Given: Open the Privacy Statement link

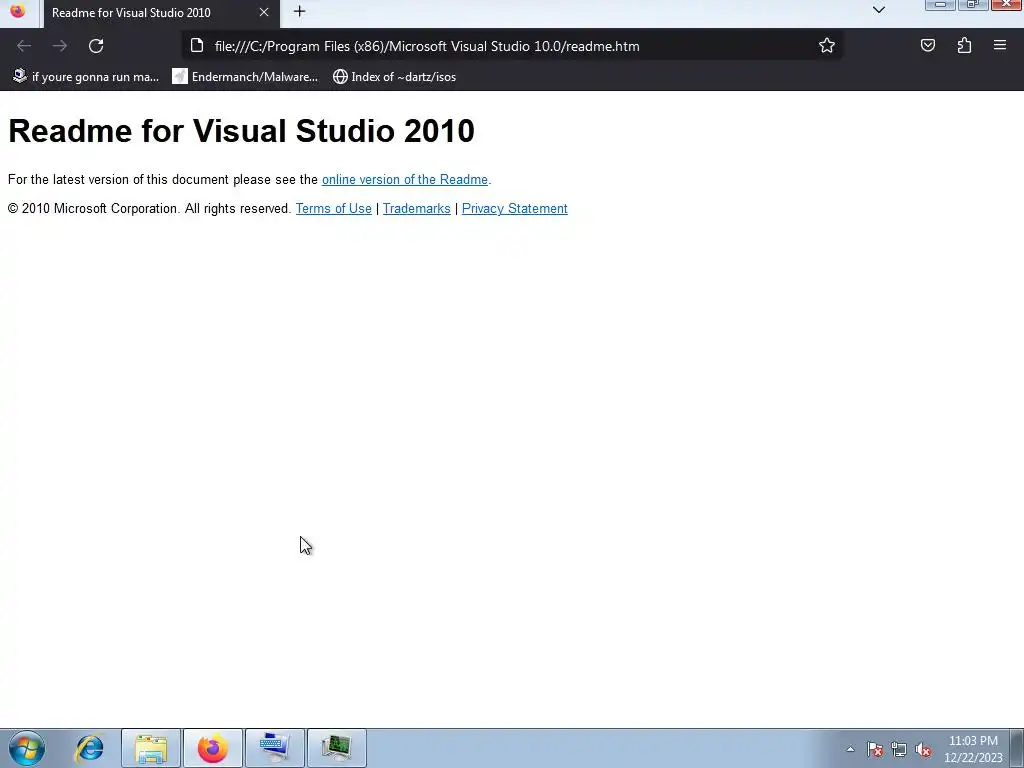Looking at the screenshot, I should pos(515,208).
